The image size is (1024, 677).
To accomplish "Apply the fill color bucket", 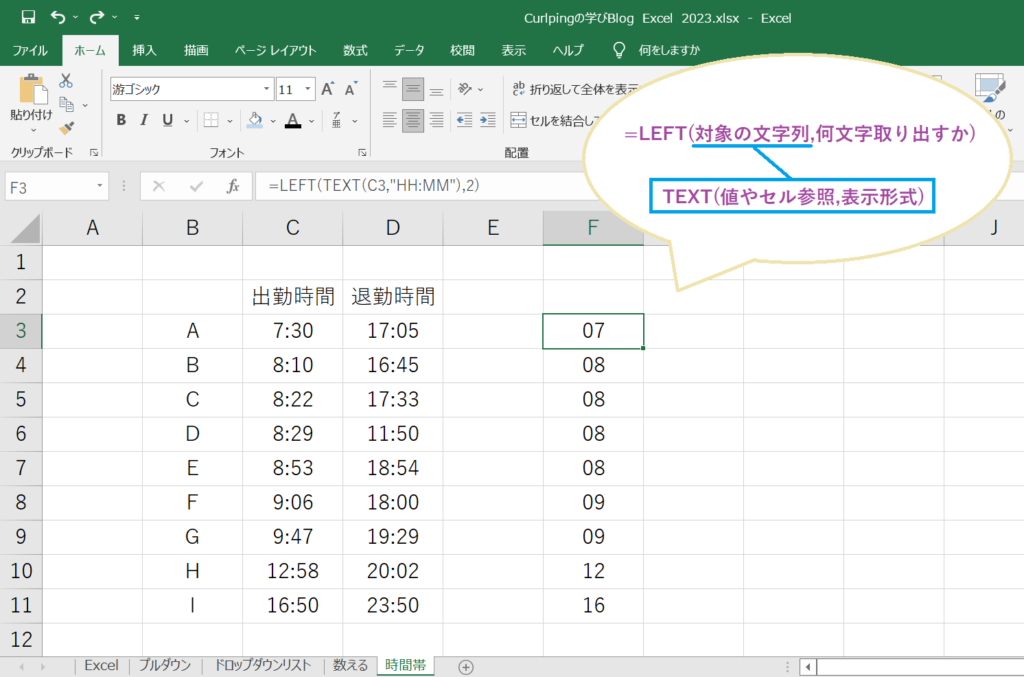I will pos(255,120).
